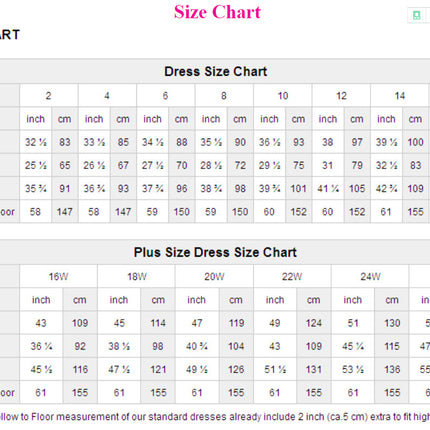Click the green icon beside the Size Chart title
Image resolution: width=430 pixels, height=430 pixels.
(416, 15)
